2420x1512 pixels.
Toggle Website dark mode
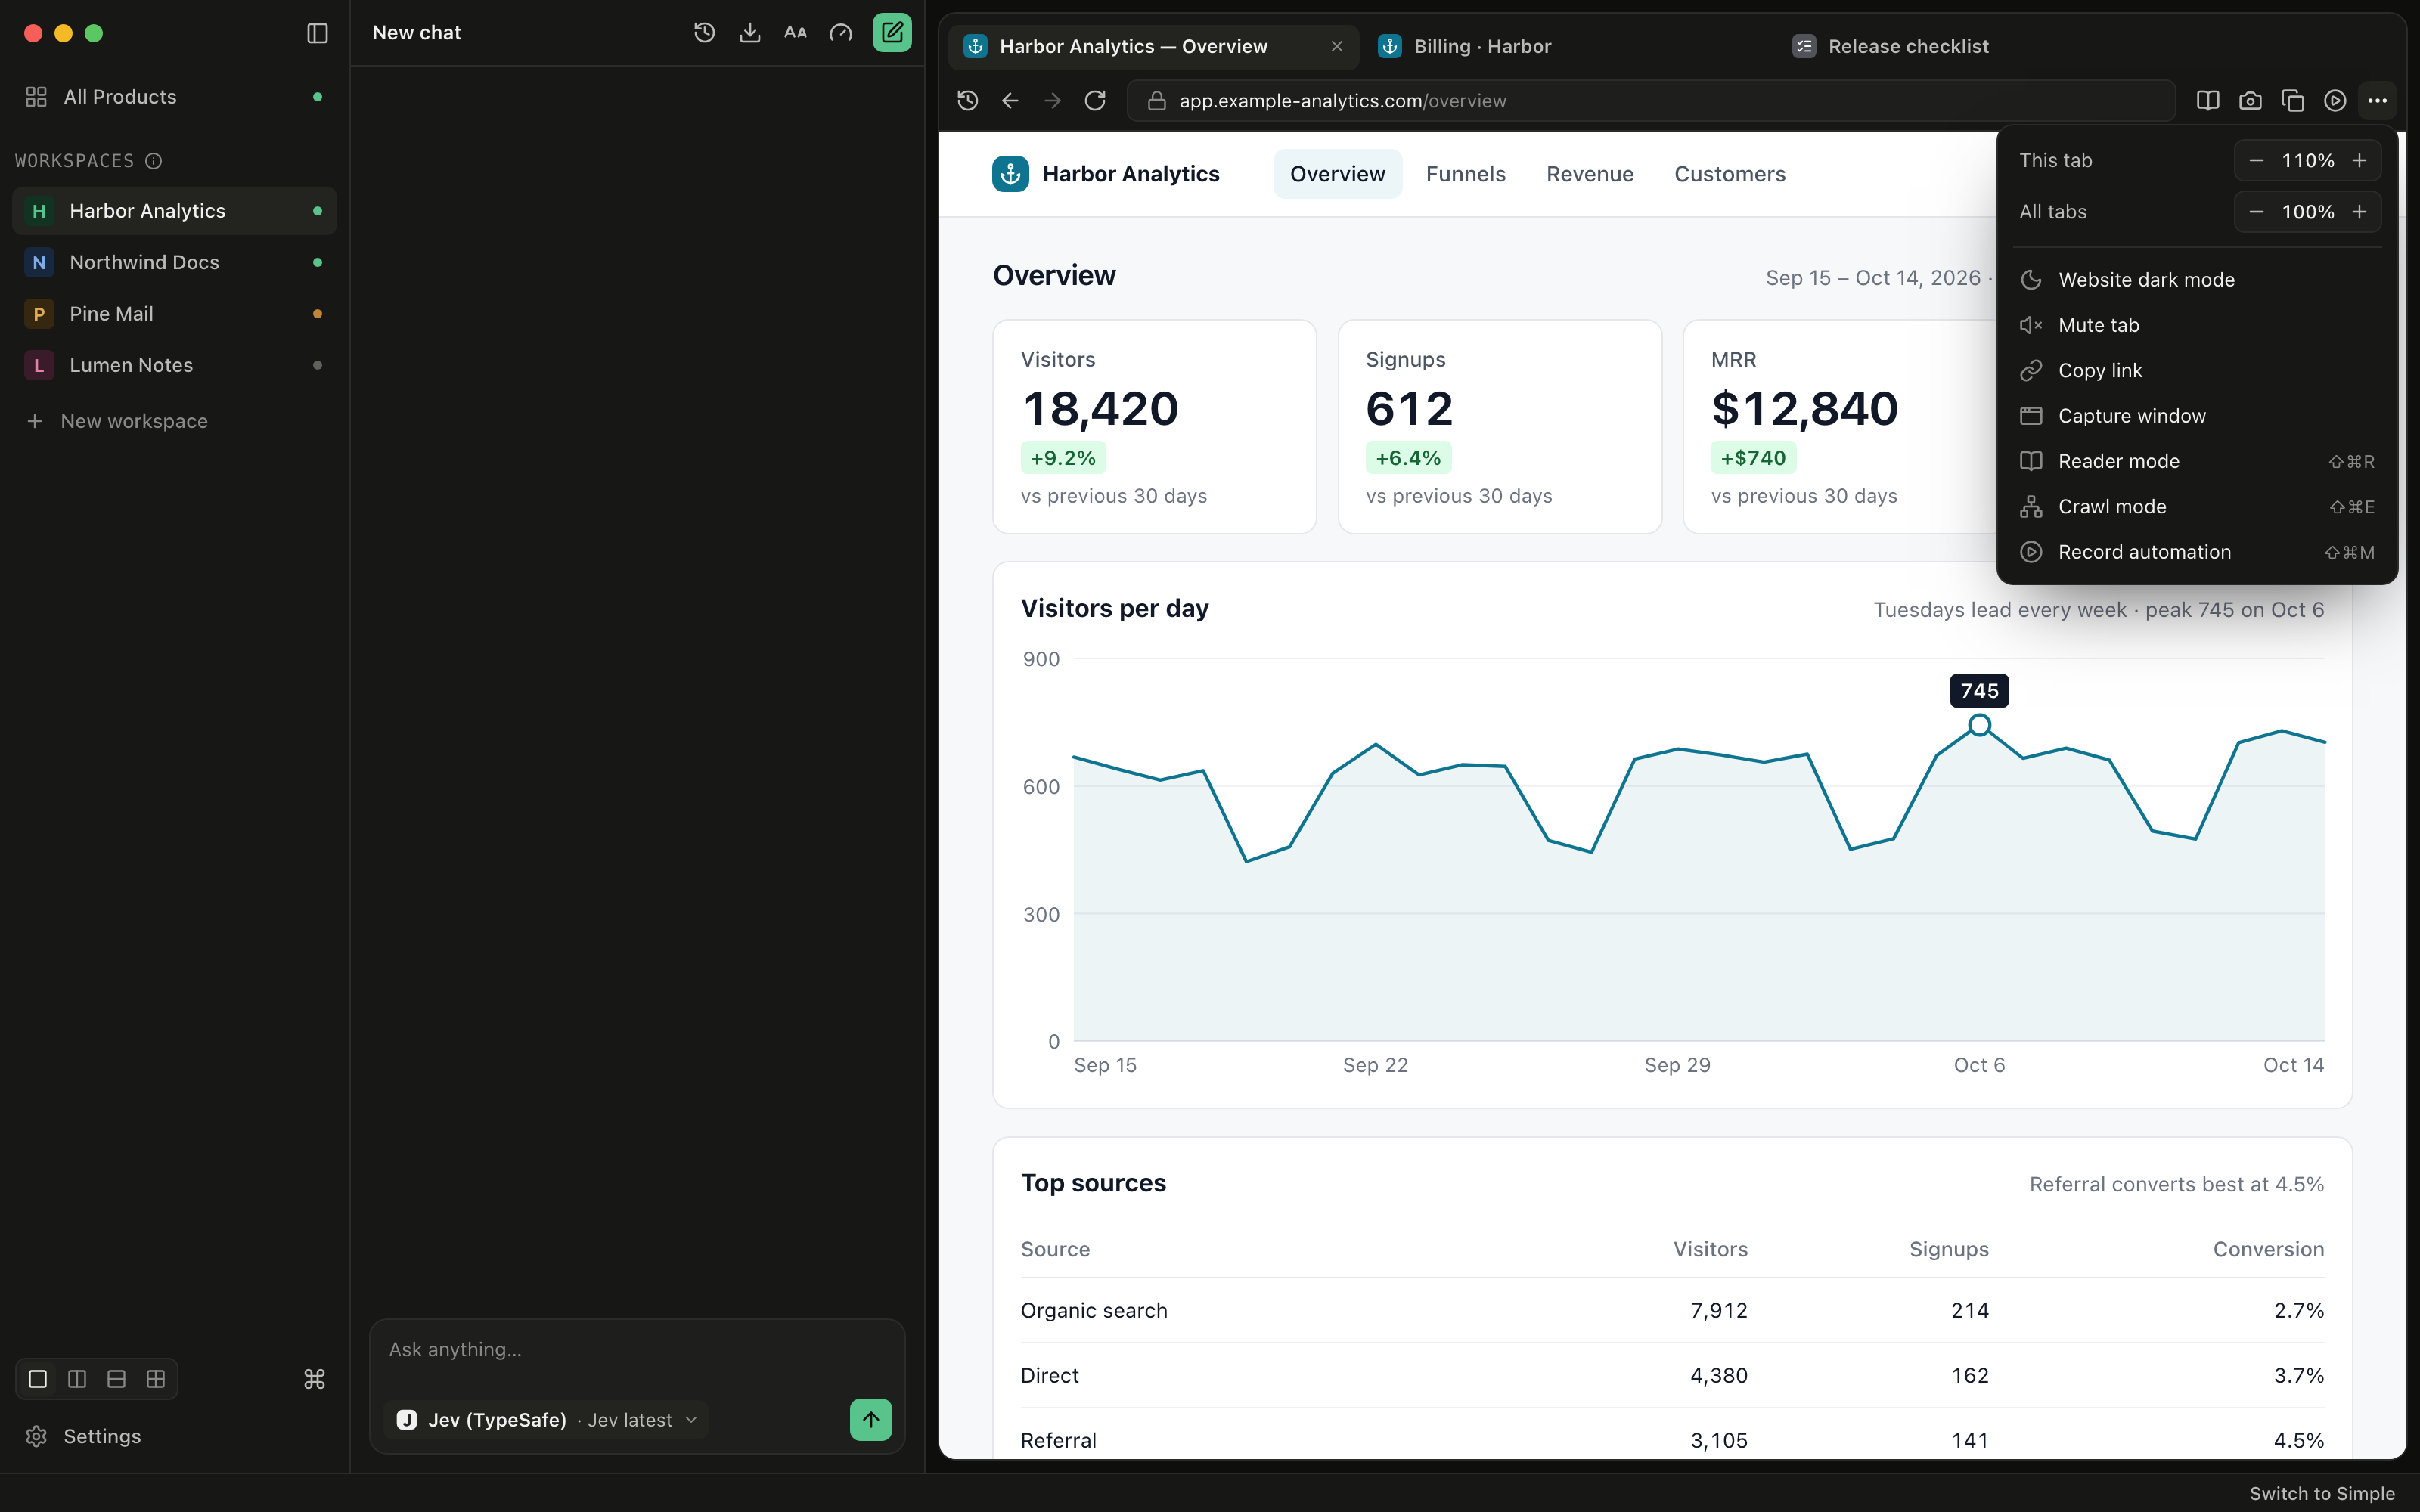[x=2196, y=280]
